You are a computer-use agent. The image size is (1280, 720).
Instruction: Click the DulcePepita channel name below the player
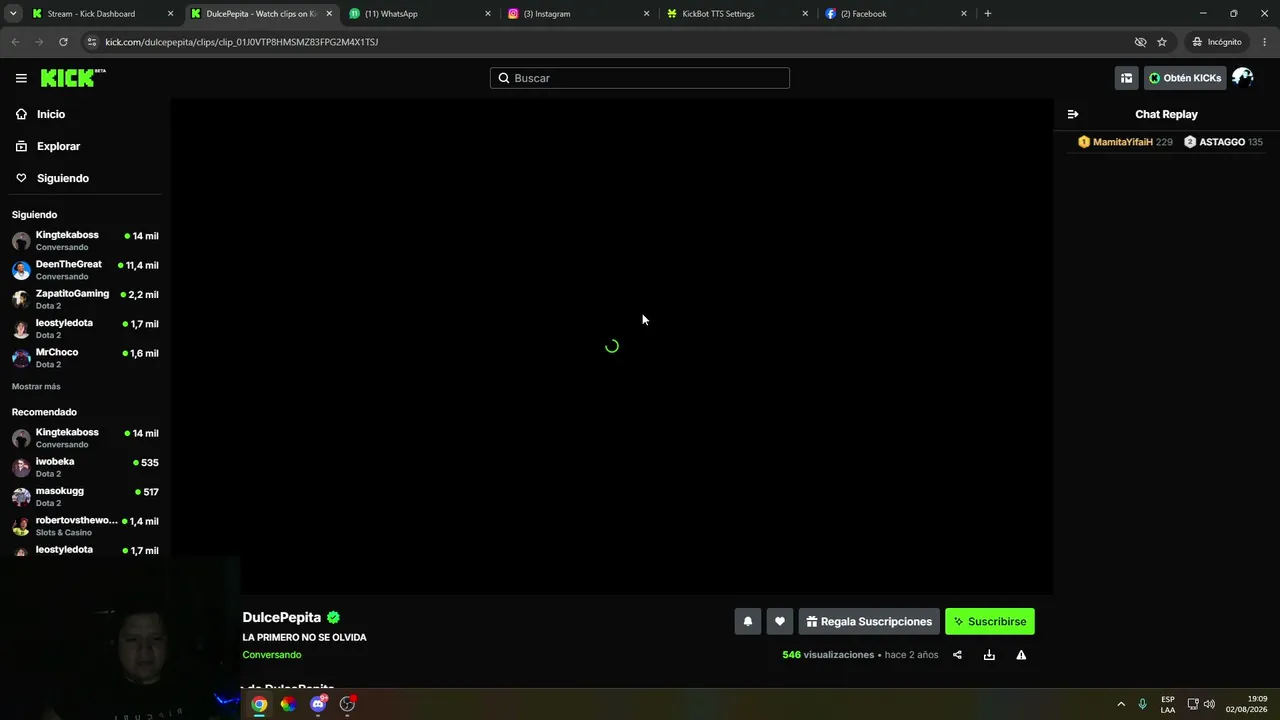click(x=282, y=617)
